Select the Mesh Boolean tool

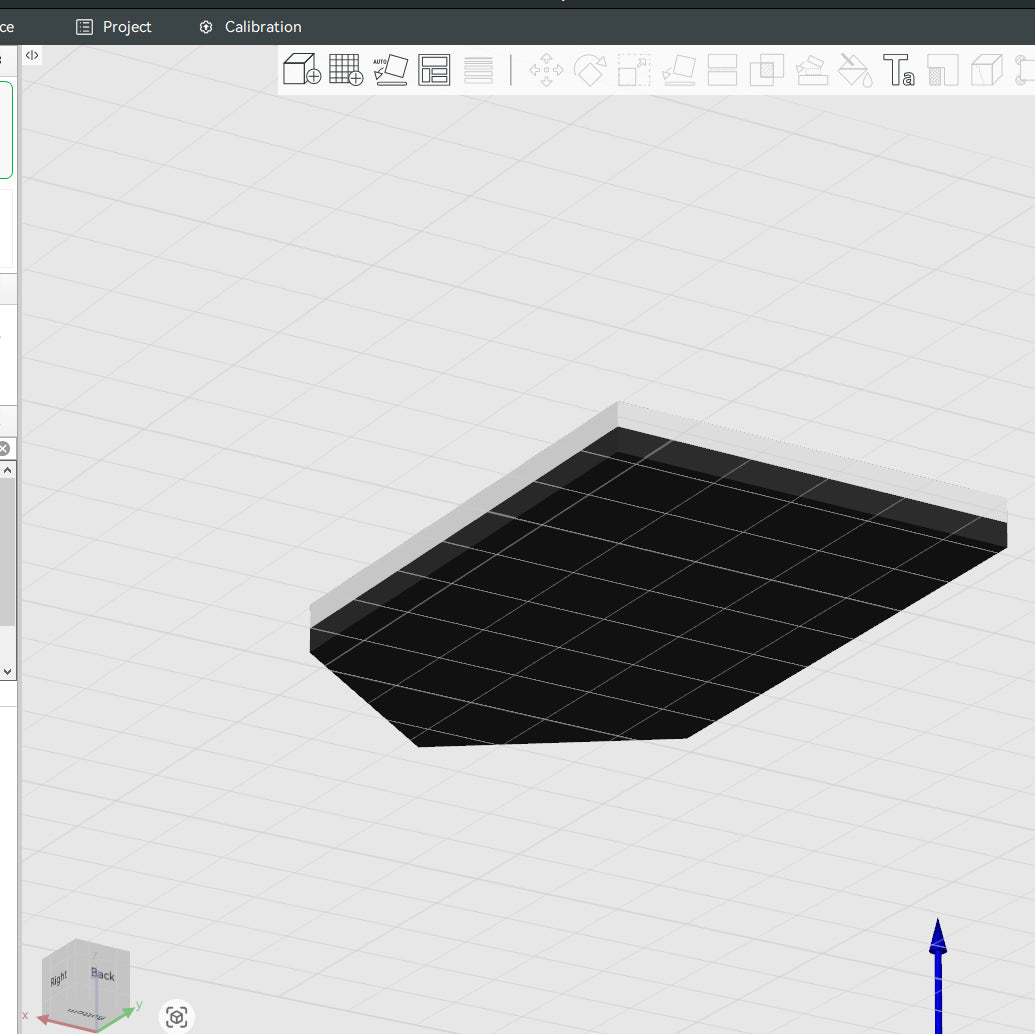coord(765,70)
